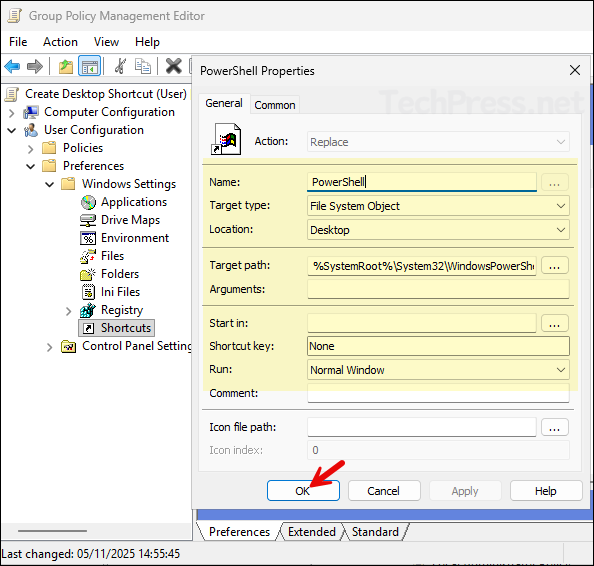Viewport: 594px width, 566px height.
Task: Click the Computer Configuration icon
Action: (31, 112)
